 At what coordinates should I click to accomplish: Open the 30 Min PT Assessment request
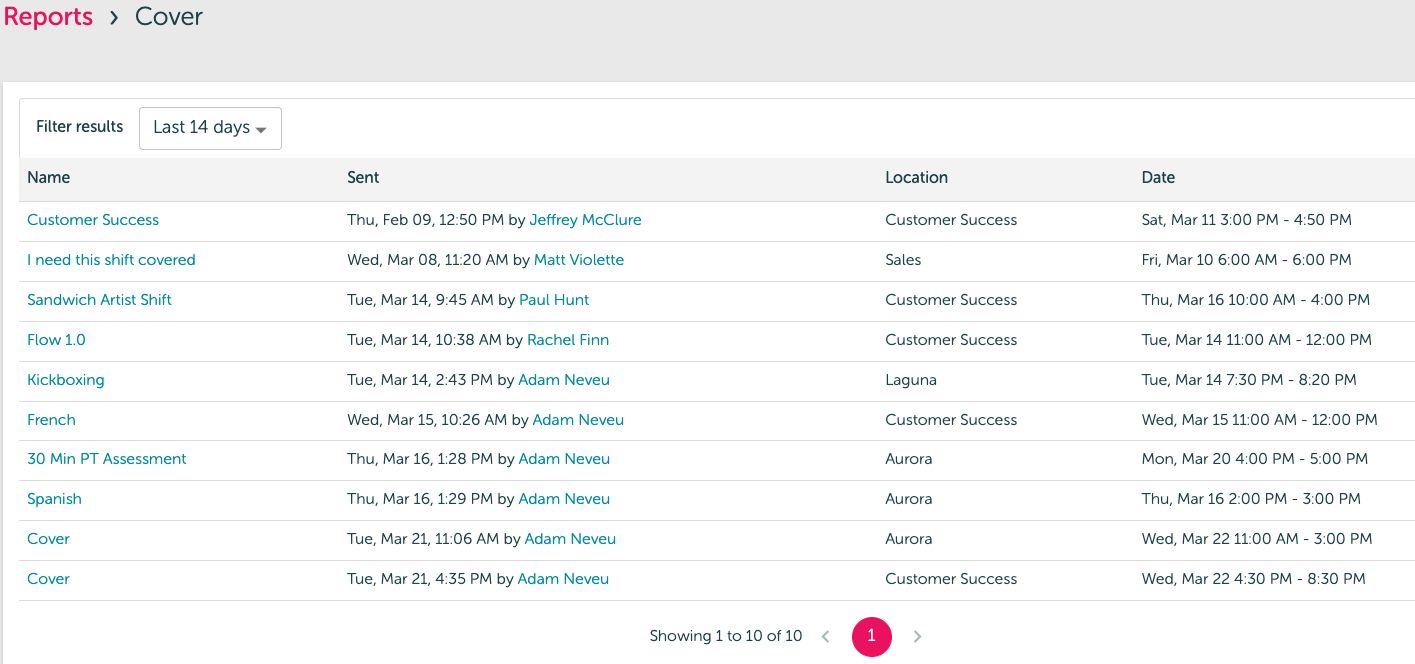[x=107, y=459]
